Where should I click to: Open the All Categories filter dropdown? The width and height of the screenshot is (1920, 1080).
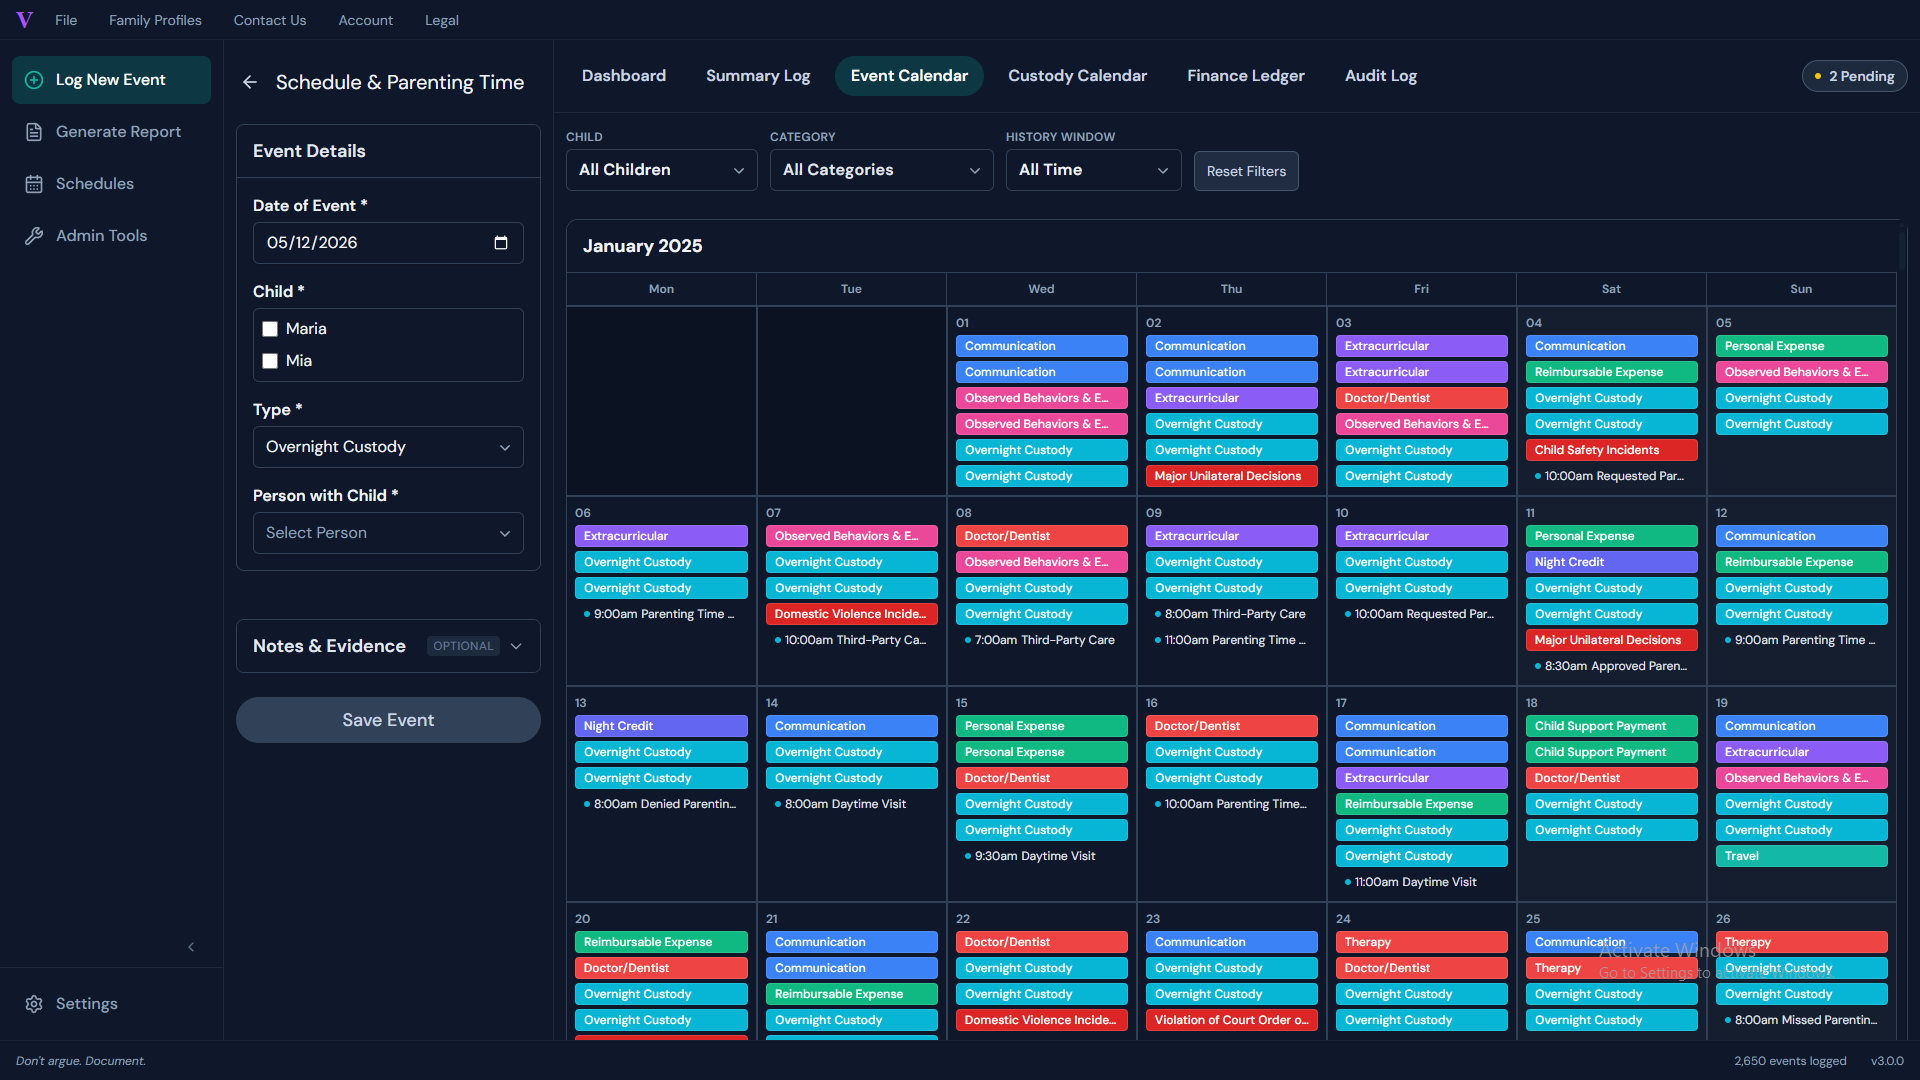(881, 170)
